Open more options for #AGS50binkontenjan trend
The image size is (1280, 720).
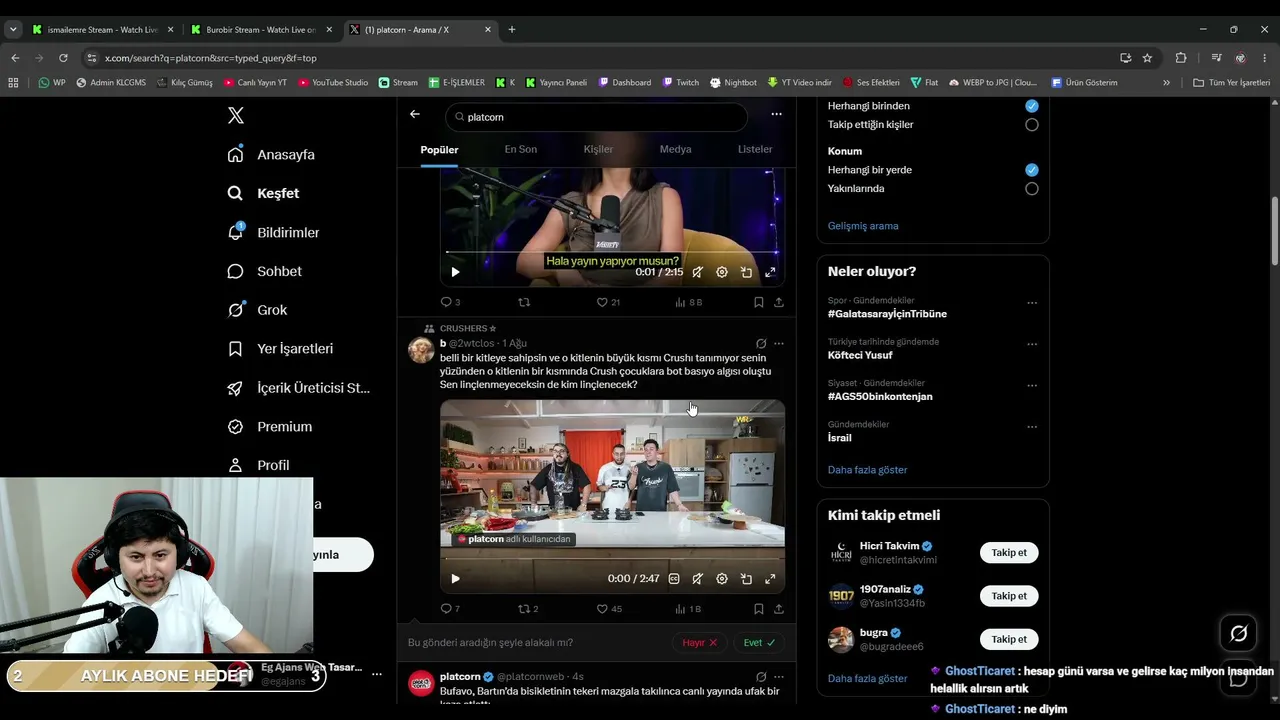[x=1032, y=386]
